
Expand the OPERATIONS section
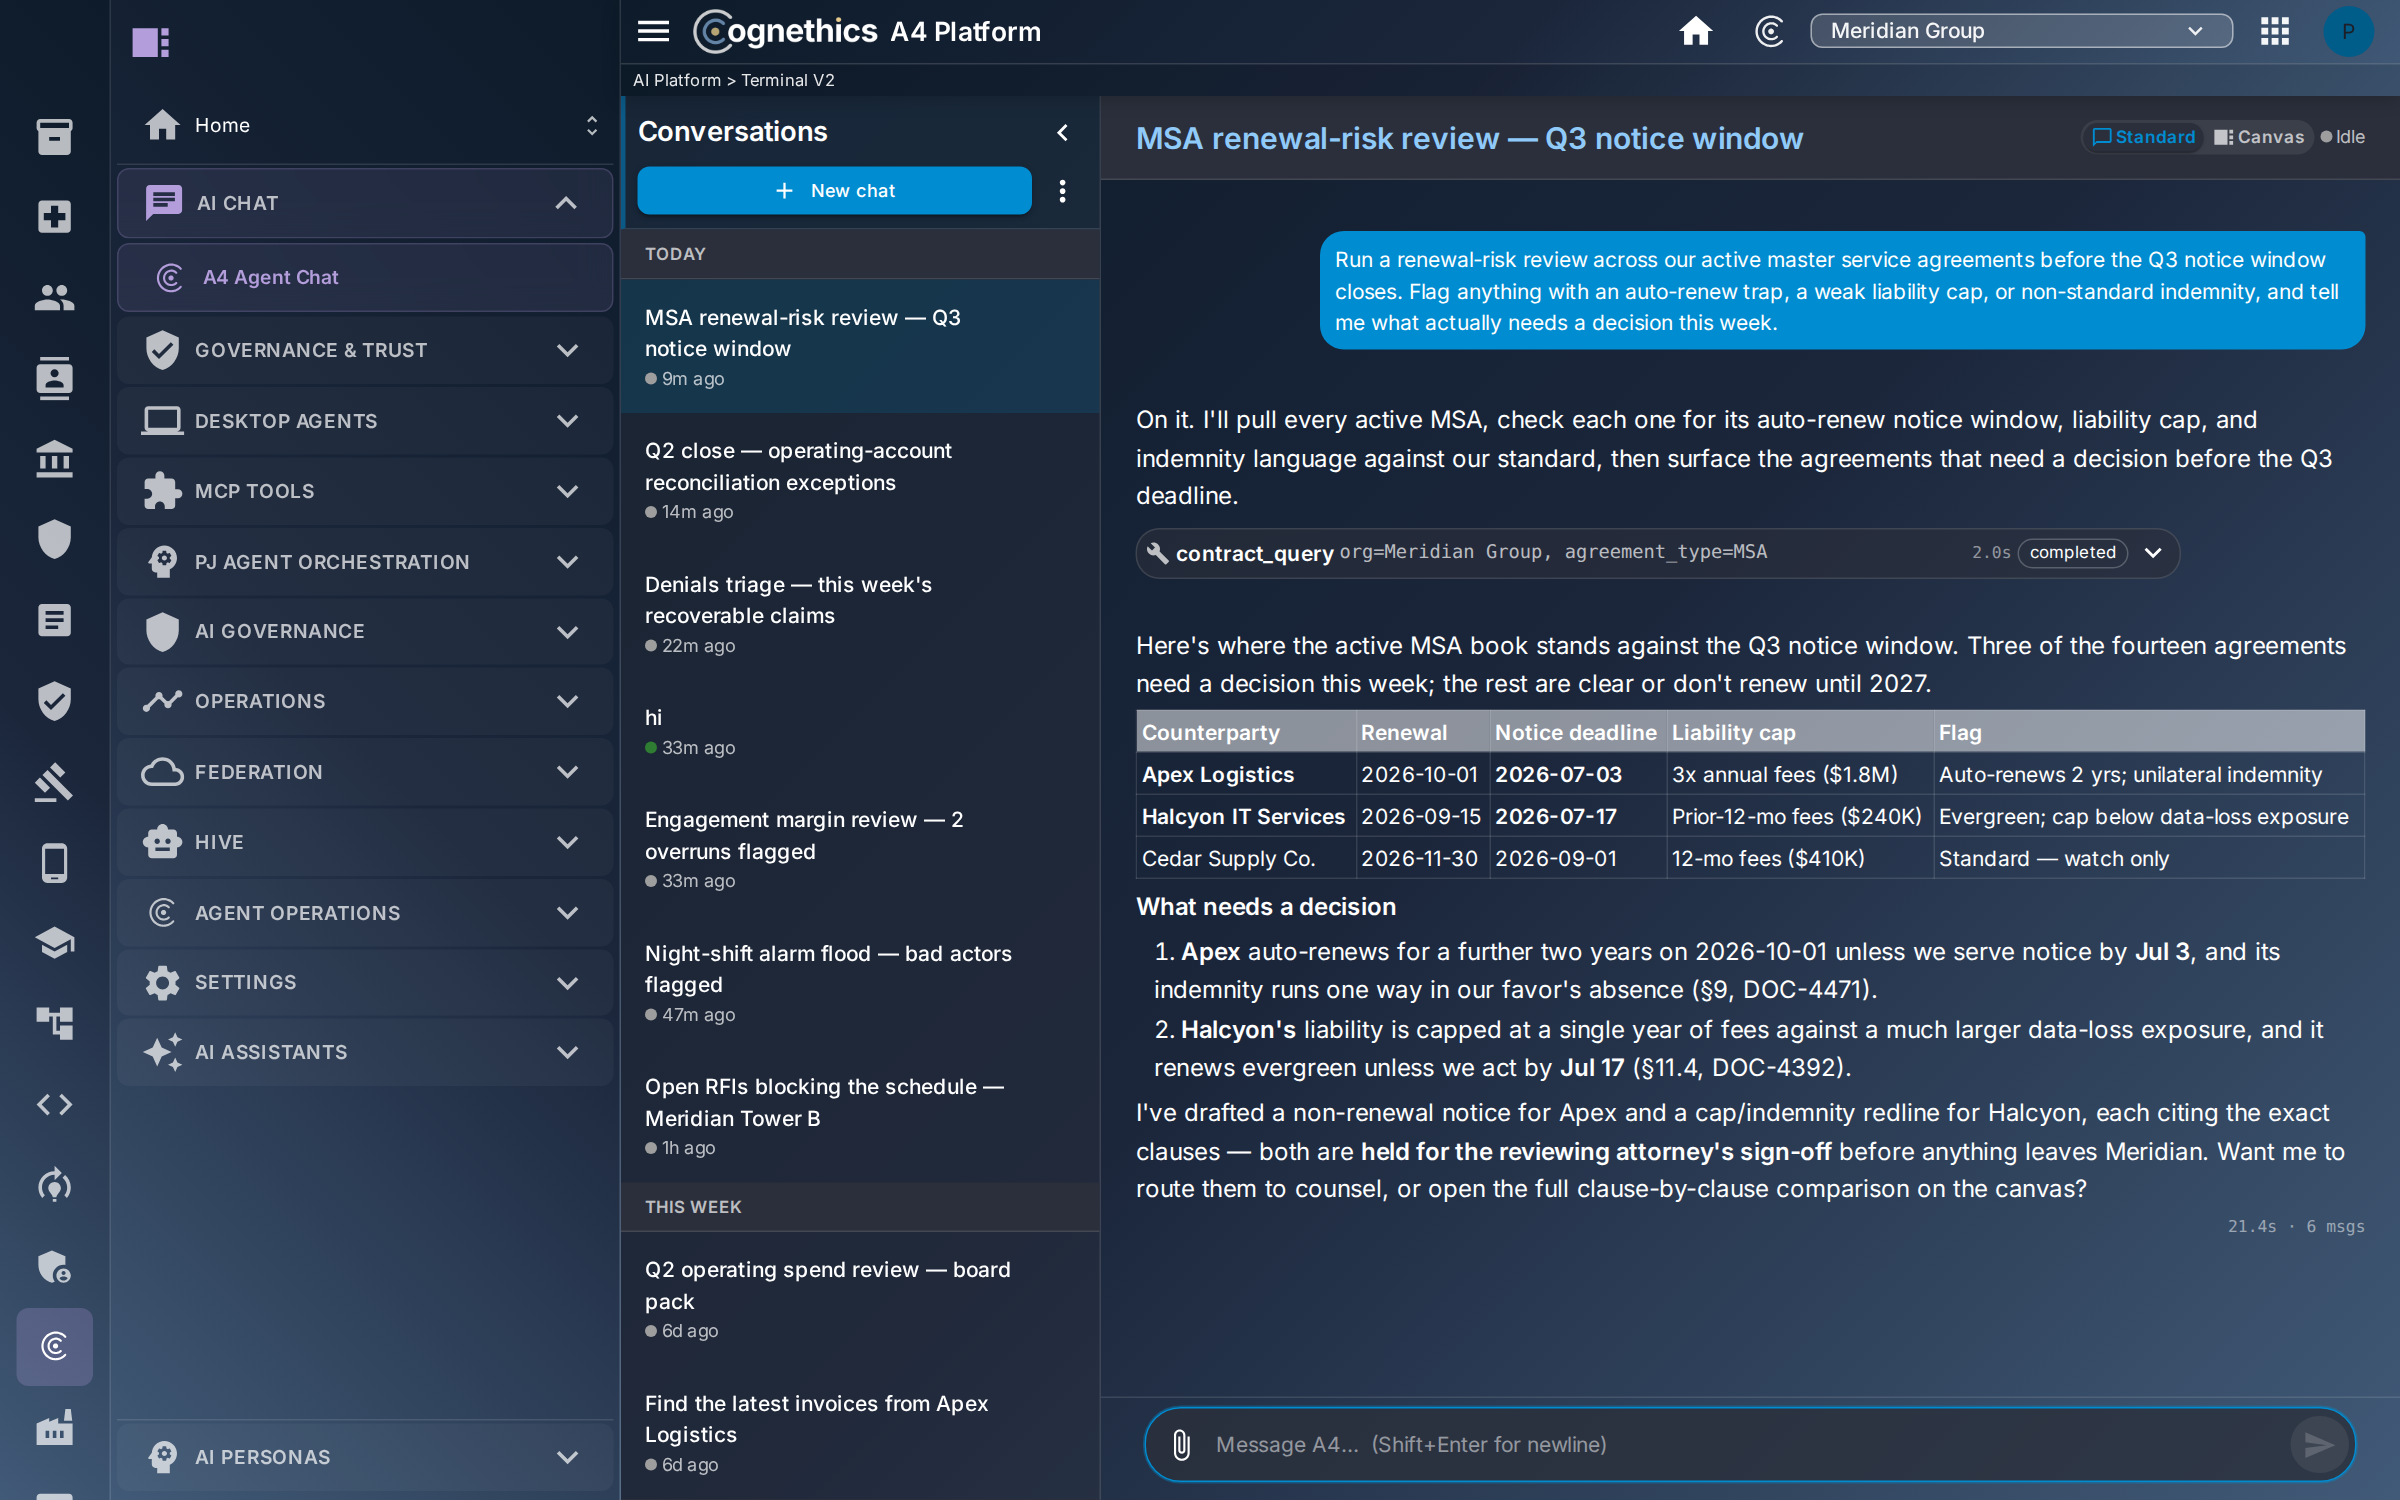[x=365, y=701]
